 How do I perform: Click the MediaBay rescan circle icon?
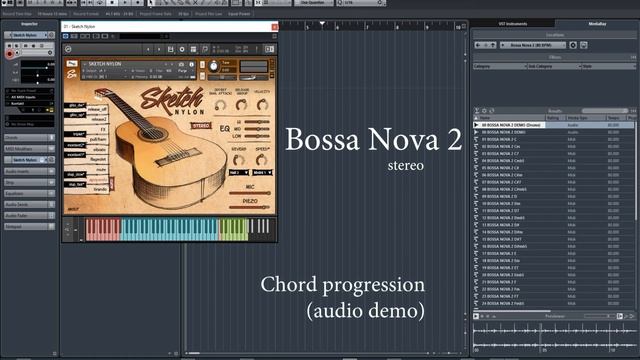pyautogui.click(x=573, y=45)
